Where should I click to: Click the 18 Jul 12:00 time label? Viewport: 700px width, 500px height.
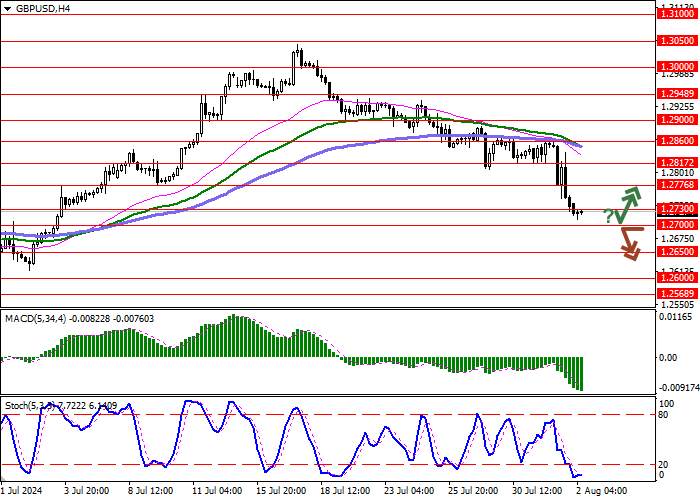click(346, 491)
